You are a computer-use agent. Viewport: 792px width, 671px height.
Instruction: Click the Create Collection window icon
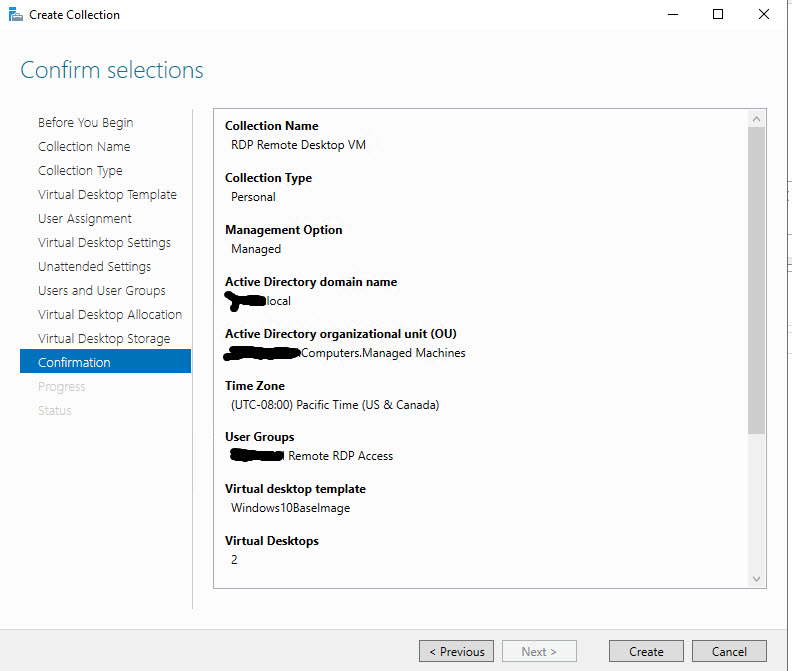[16, 15]
